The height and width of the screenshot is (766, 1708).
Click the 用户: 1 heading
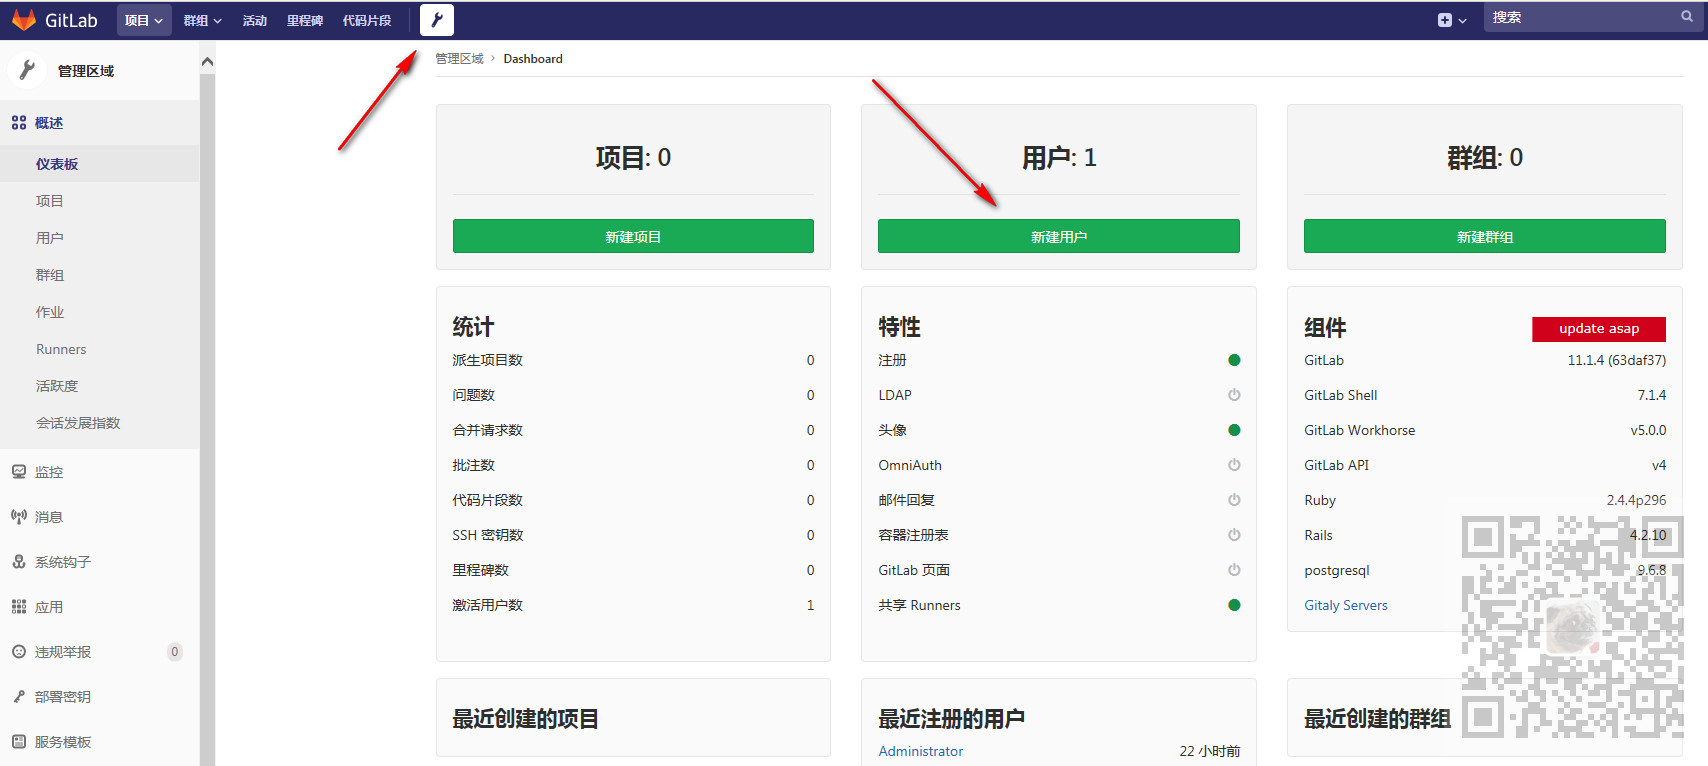[x=1059, y=158]
